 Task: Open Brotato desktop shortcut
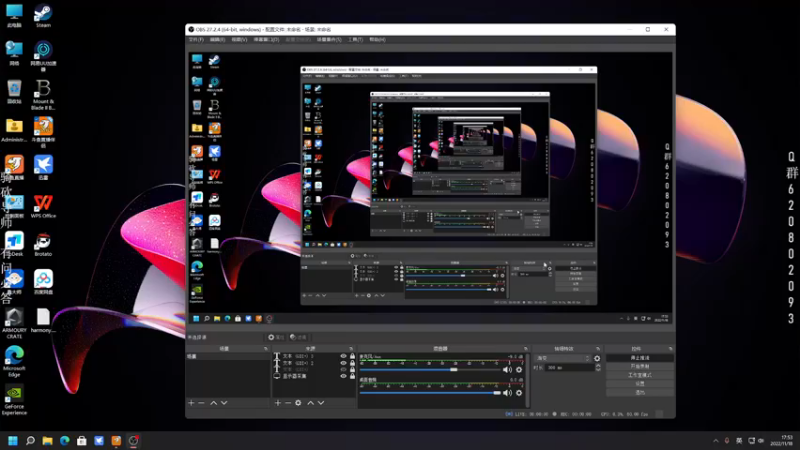tap(43, 244)
